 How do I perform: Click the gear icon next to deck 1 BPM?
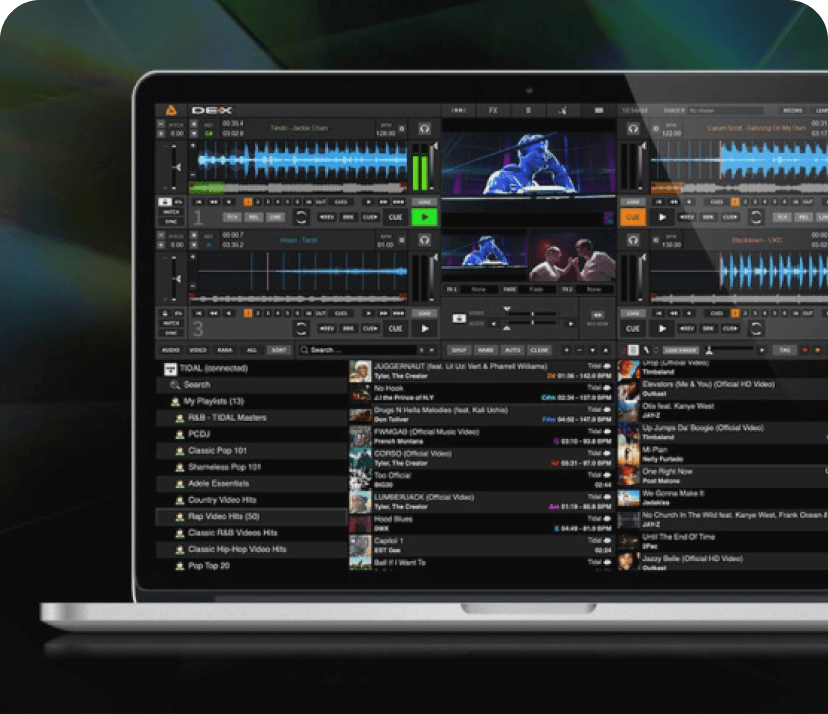pos(402,128)
